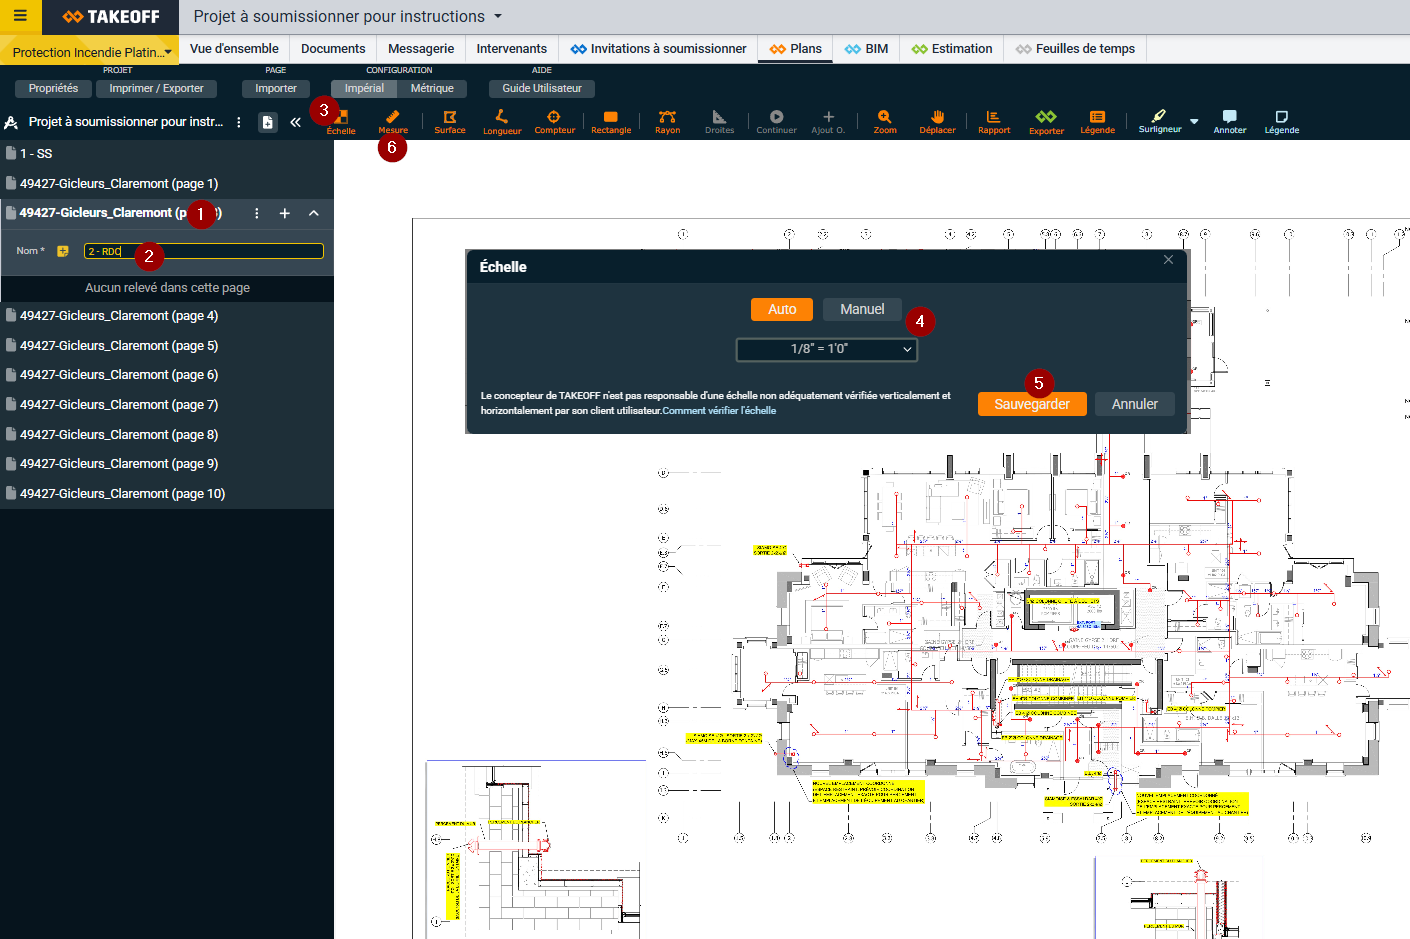Viewport: 1410px width, 939px height.
Task: Click the Zoom tool icon
Action: [885, 121]
